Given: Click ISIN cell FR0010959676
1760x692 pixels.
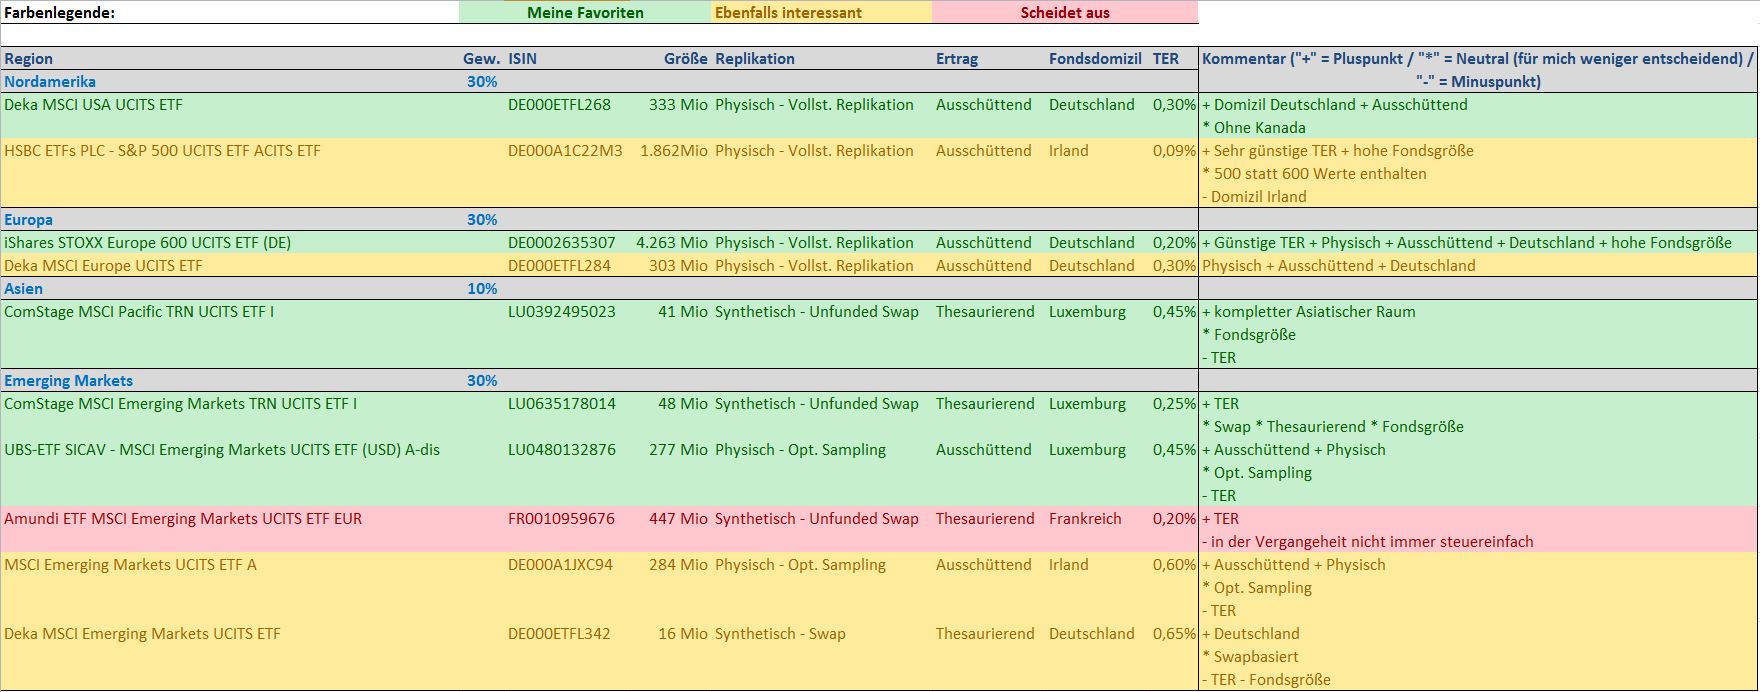Looking at the screenshot, I should (561, 519).
